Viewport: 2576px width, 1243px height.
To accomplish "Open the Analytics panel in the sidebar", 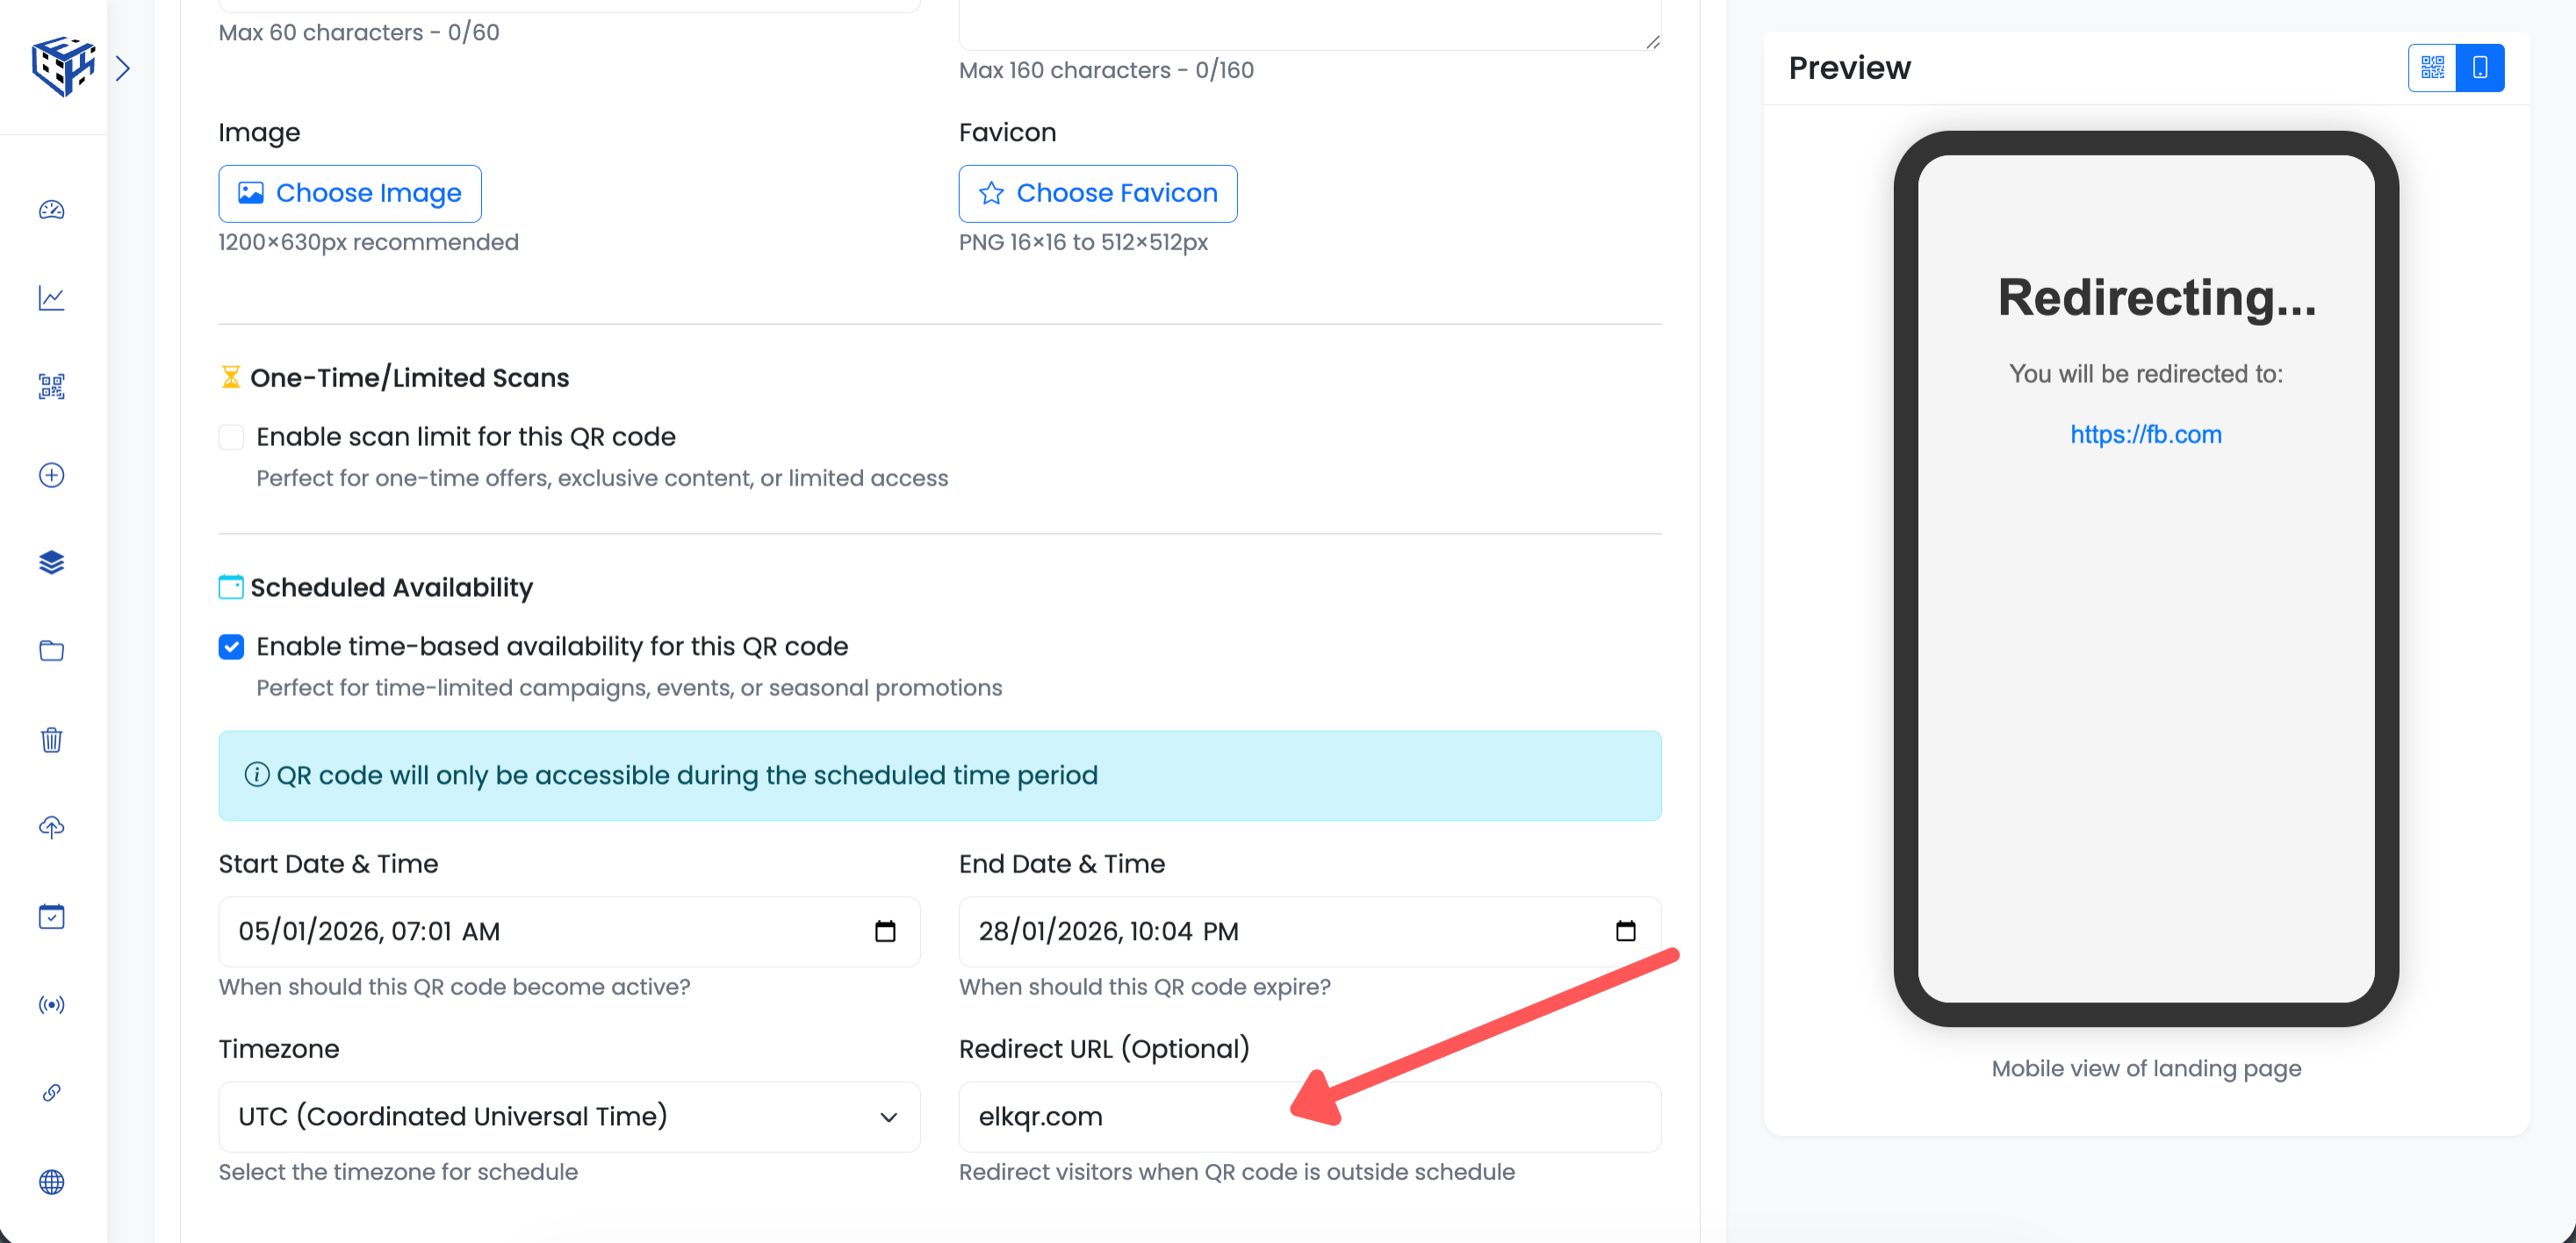I will point(51,298).
